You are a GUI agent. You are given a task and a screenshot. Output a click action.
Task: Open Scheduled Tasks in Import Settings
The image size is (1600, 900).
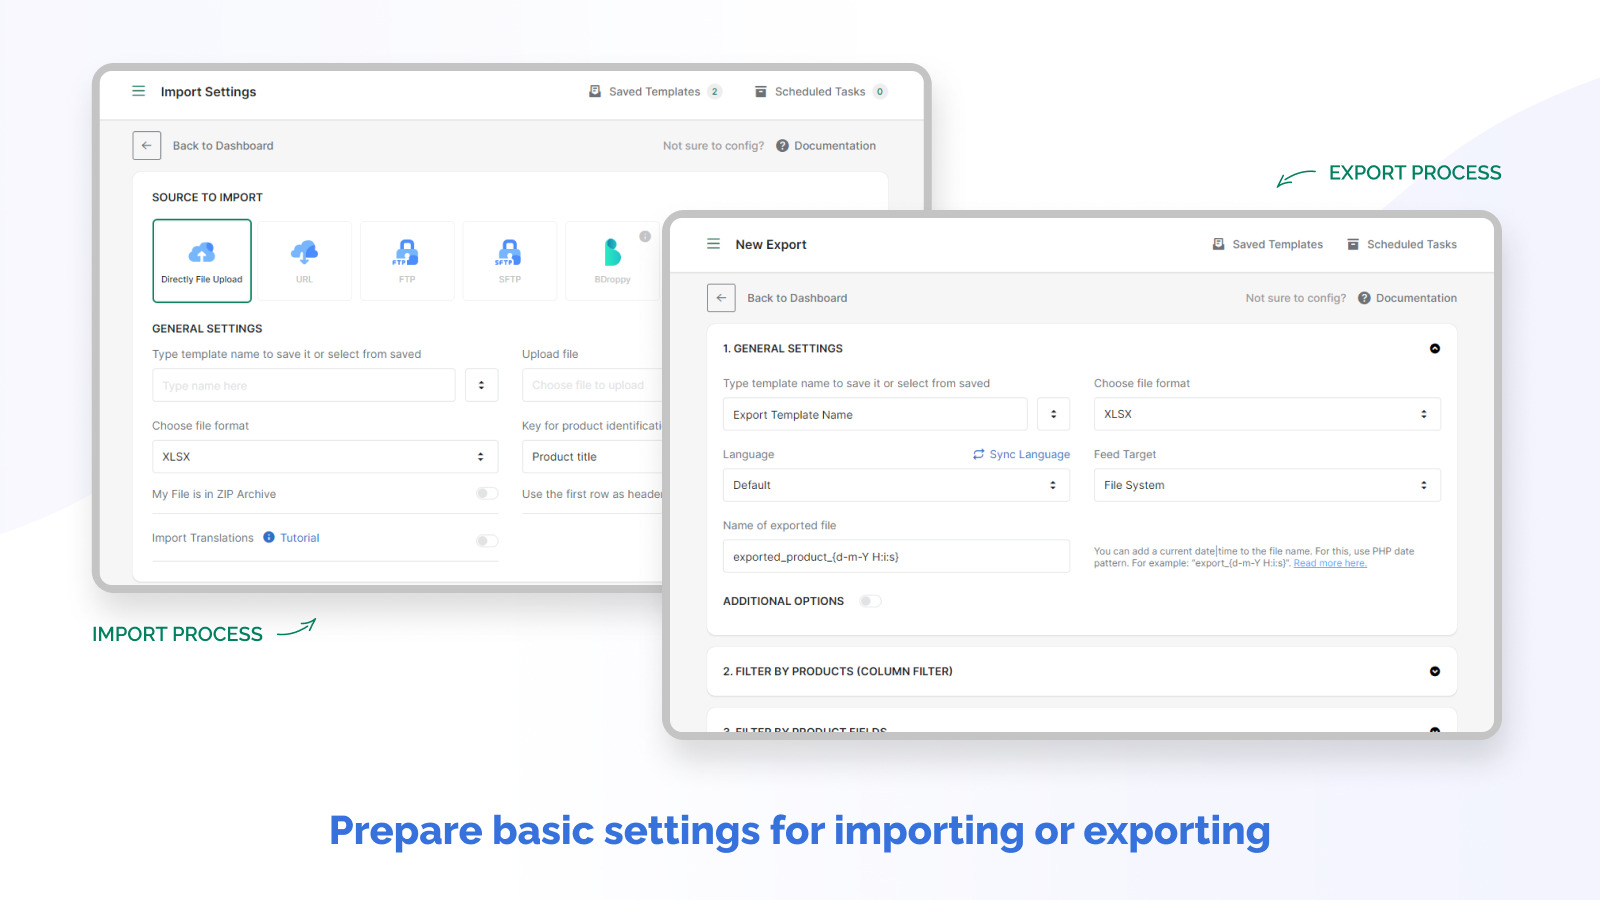pyautogui.click(x=819, y=91)
